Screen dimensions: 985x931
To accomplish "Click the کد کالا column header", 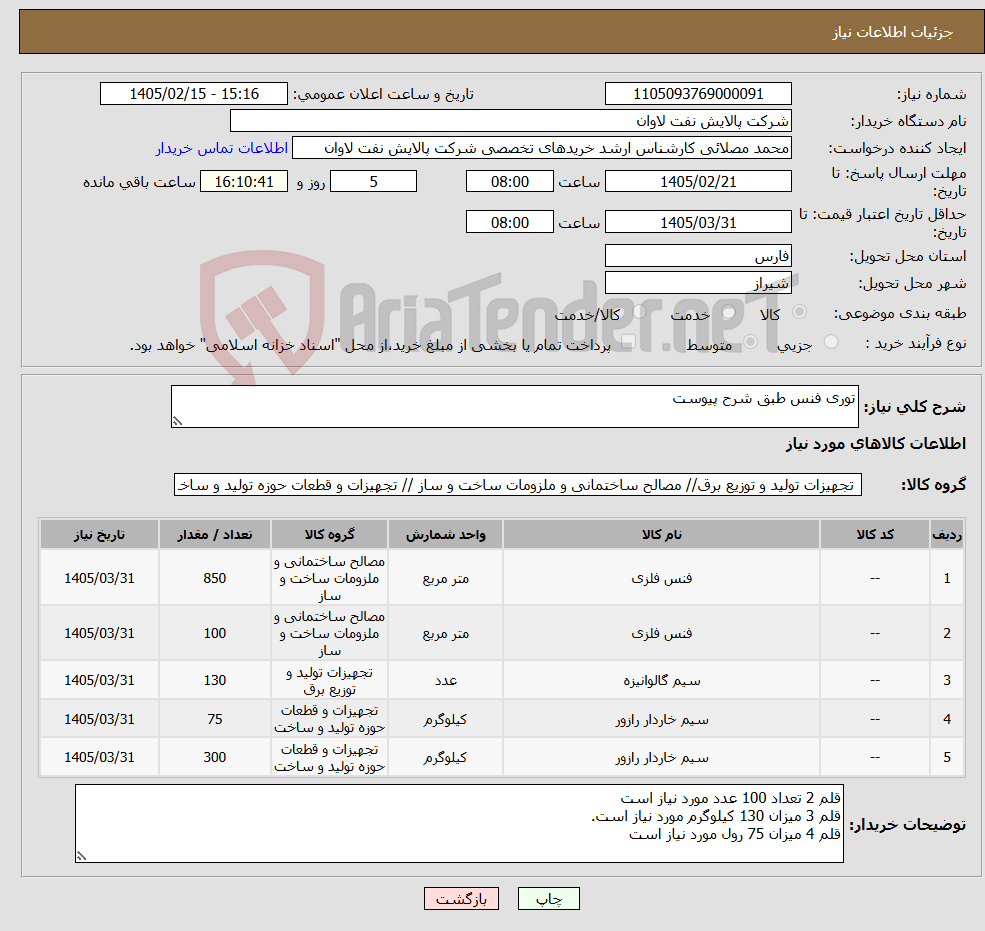I will click(875, 534).
